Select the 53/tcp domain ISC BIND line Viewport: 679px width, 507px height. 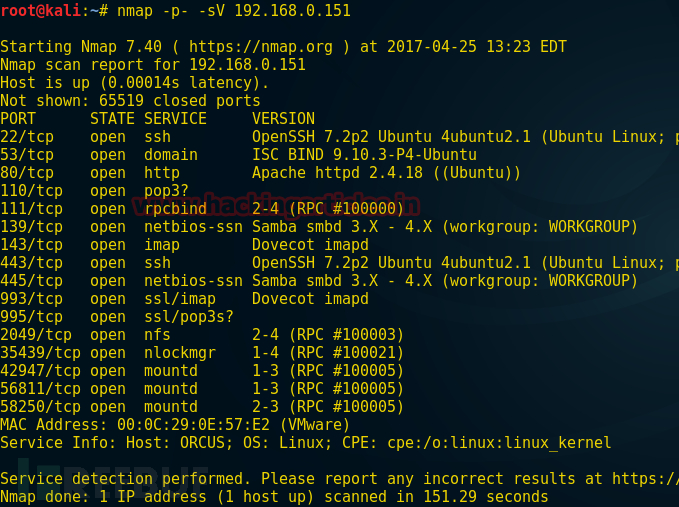pyautogui.click(x=238, y=155)
